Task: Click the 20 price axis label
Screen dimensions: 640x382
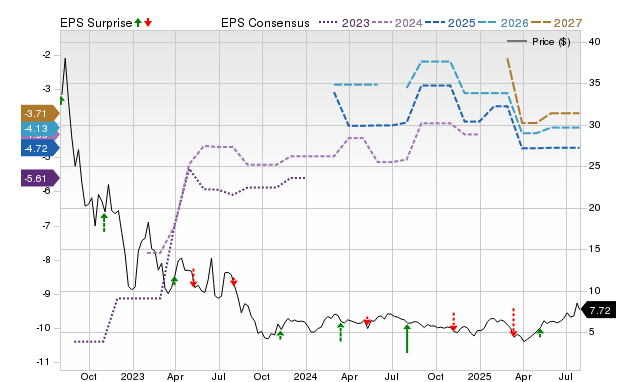Action: pyautogui.click(x=595, y=208)
